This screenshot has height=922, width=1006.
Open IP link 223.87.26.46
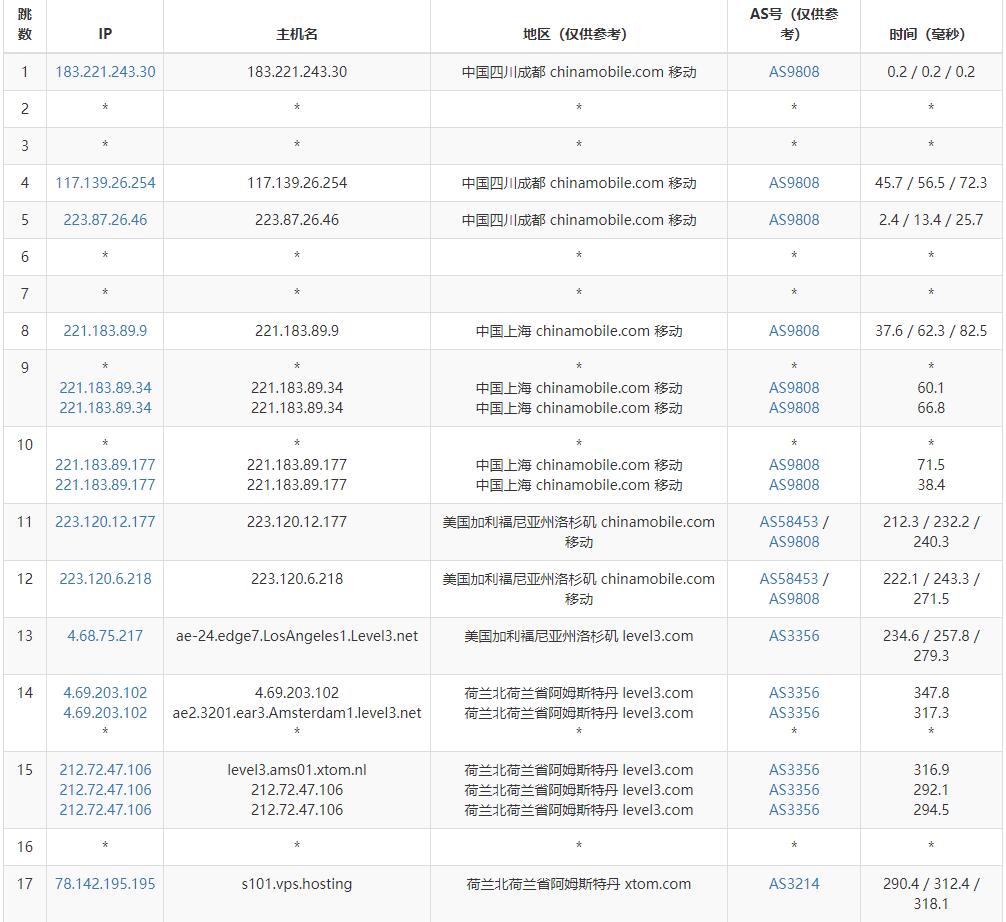point(105,220)
